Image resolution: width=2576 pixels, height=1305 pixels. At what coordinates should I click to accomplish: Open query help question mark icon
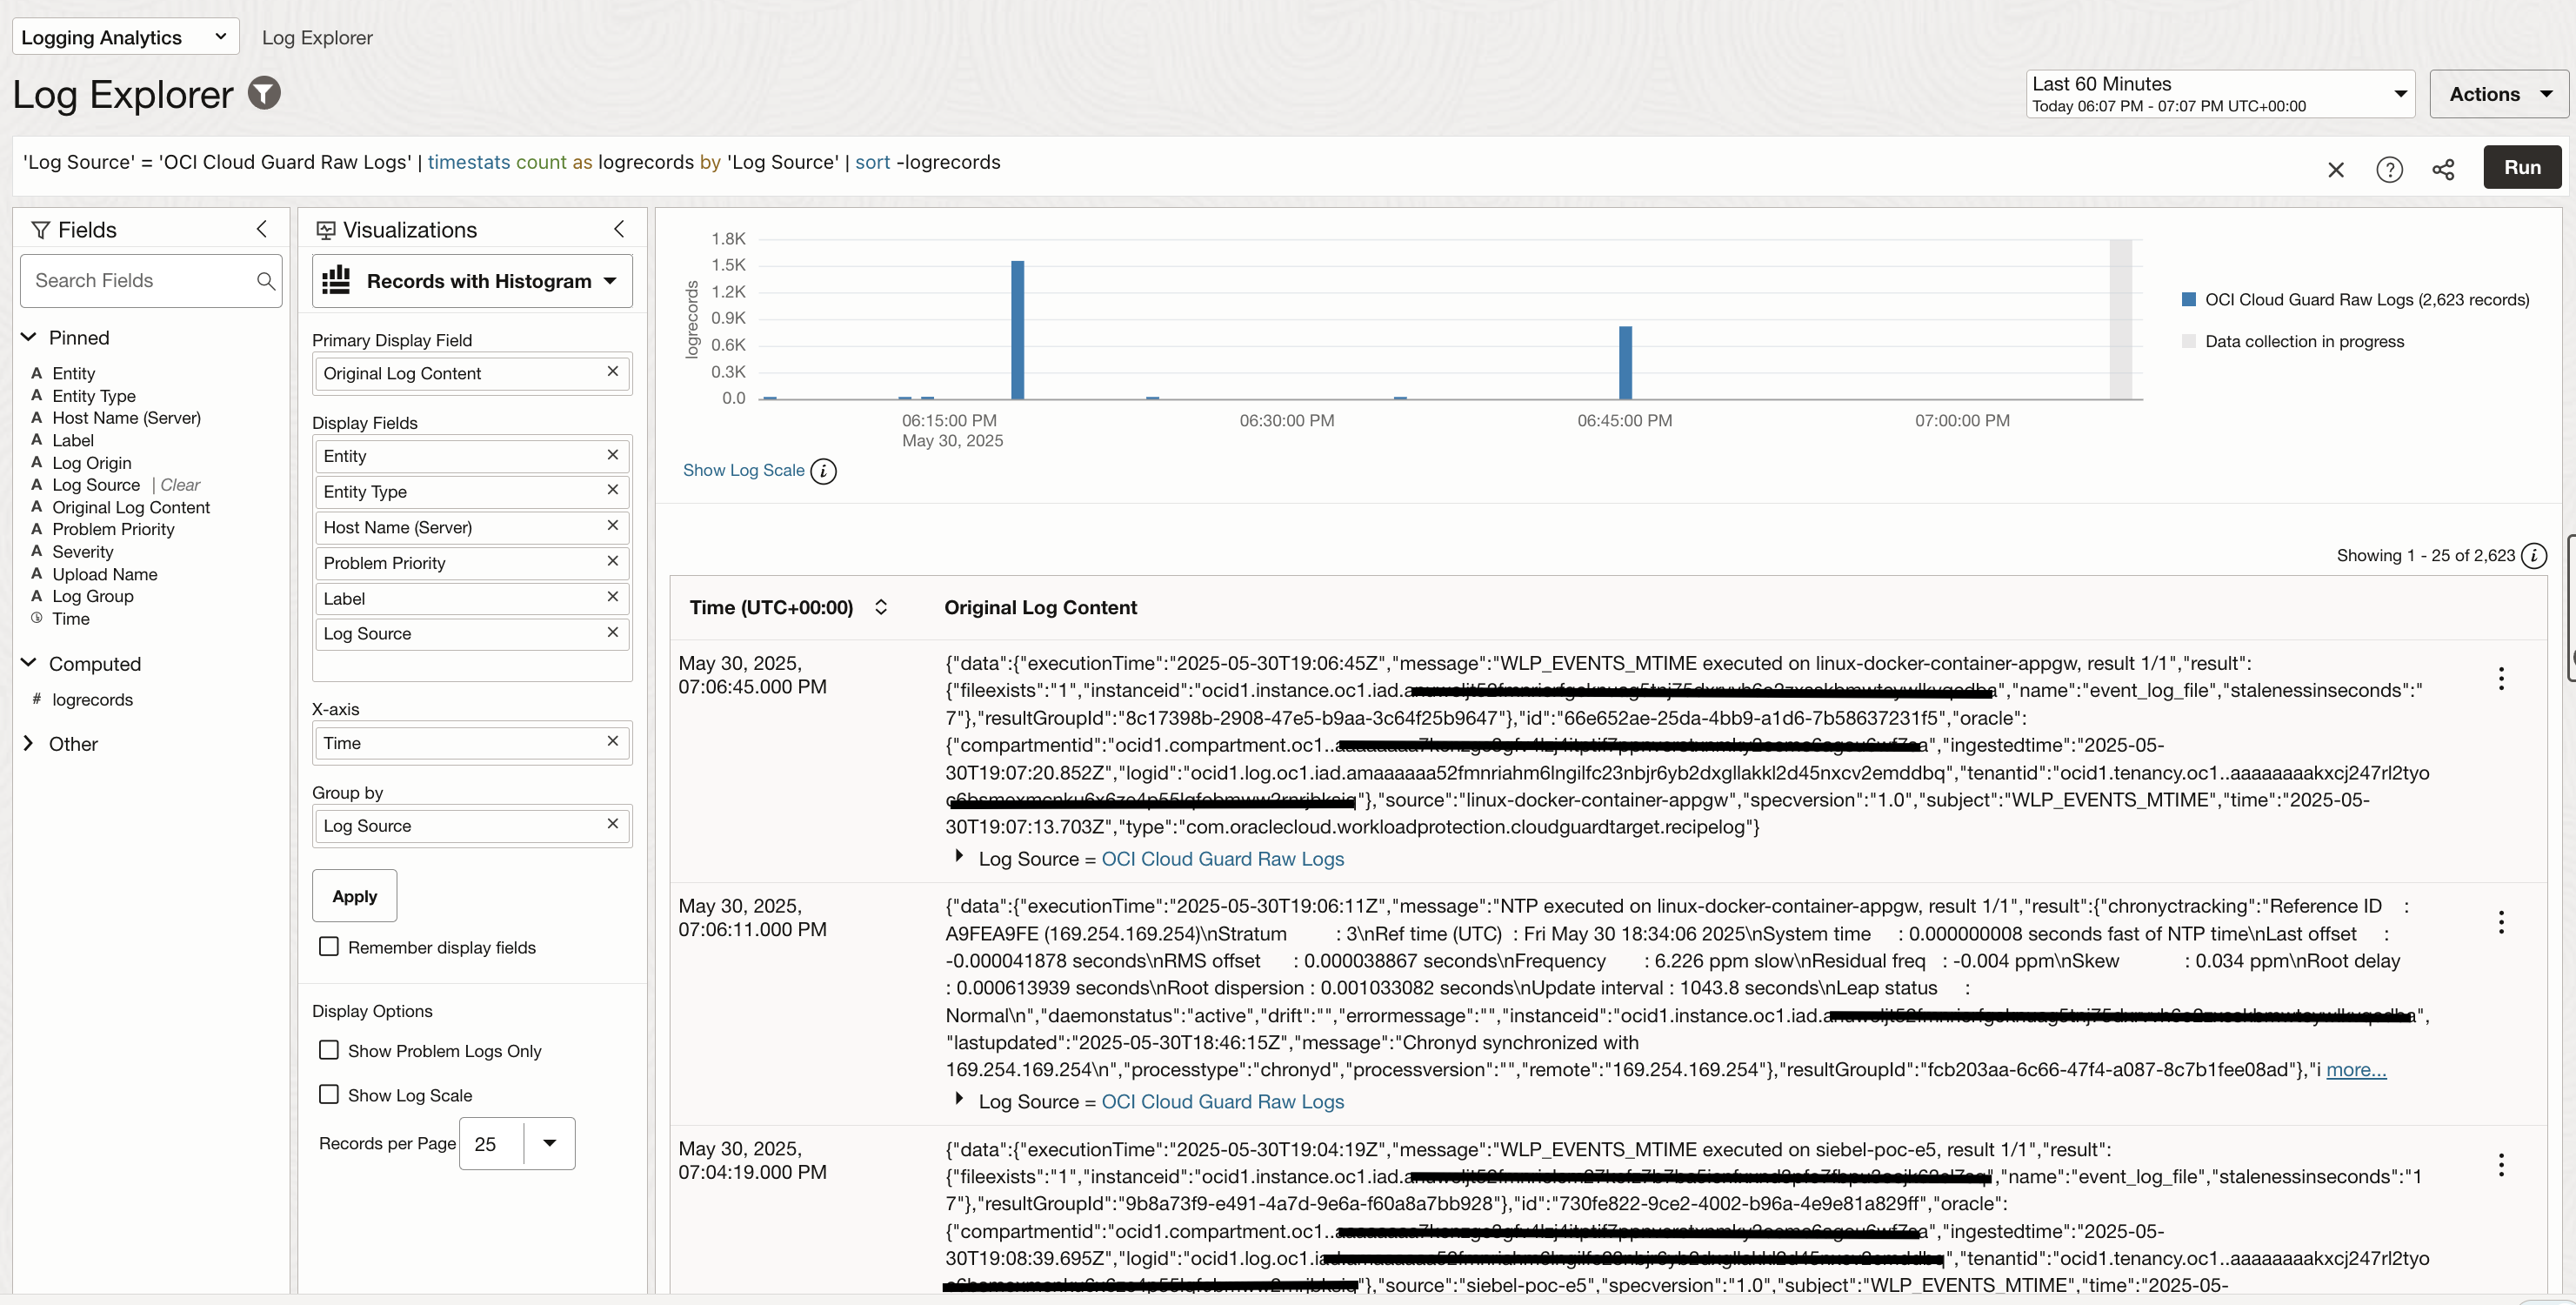tap(2389, 169)
